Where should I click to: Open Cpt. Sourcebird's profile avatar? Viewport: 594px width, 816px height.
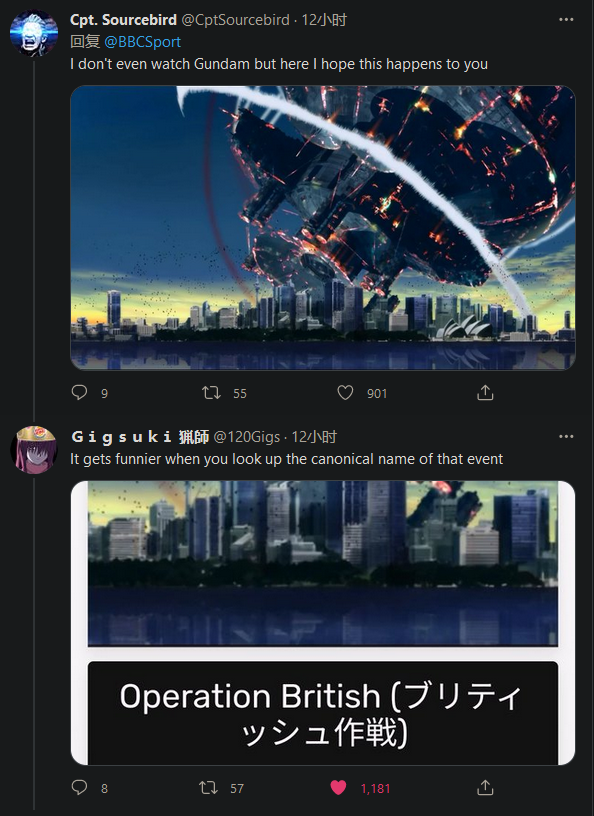click(x=34, y=33)
